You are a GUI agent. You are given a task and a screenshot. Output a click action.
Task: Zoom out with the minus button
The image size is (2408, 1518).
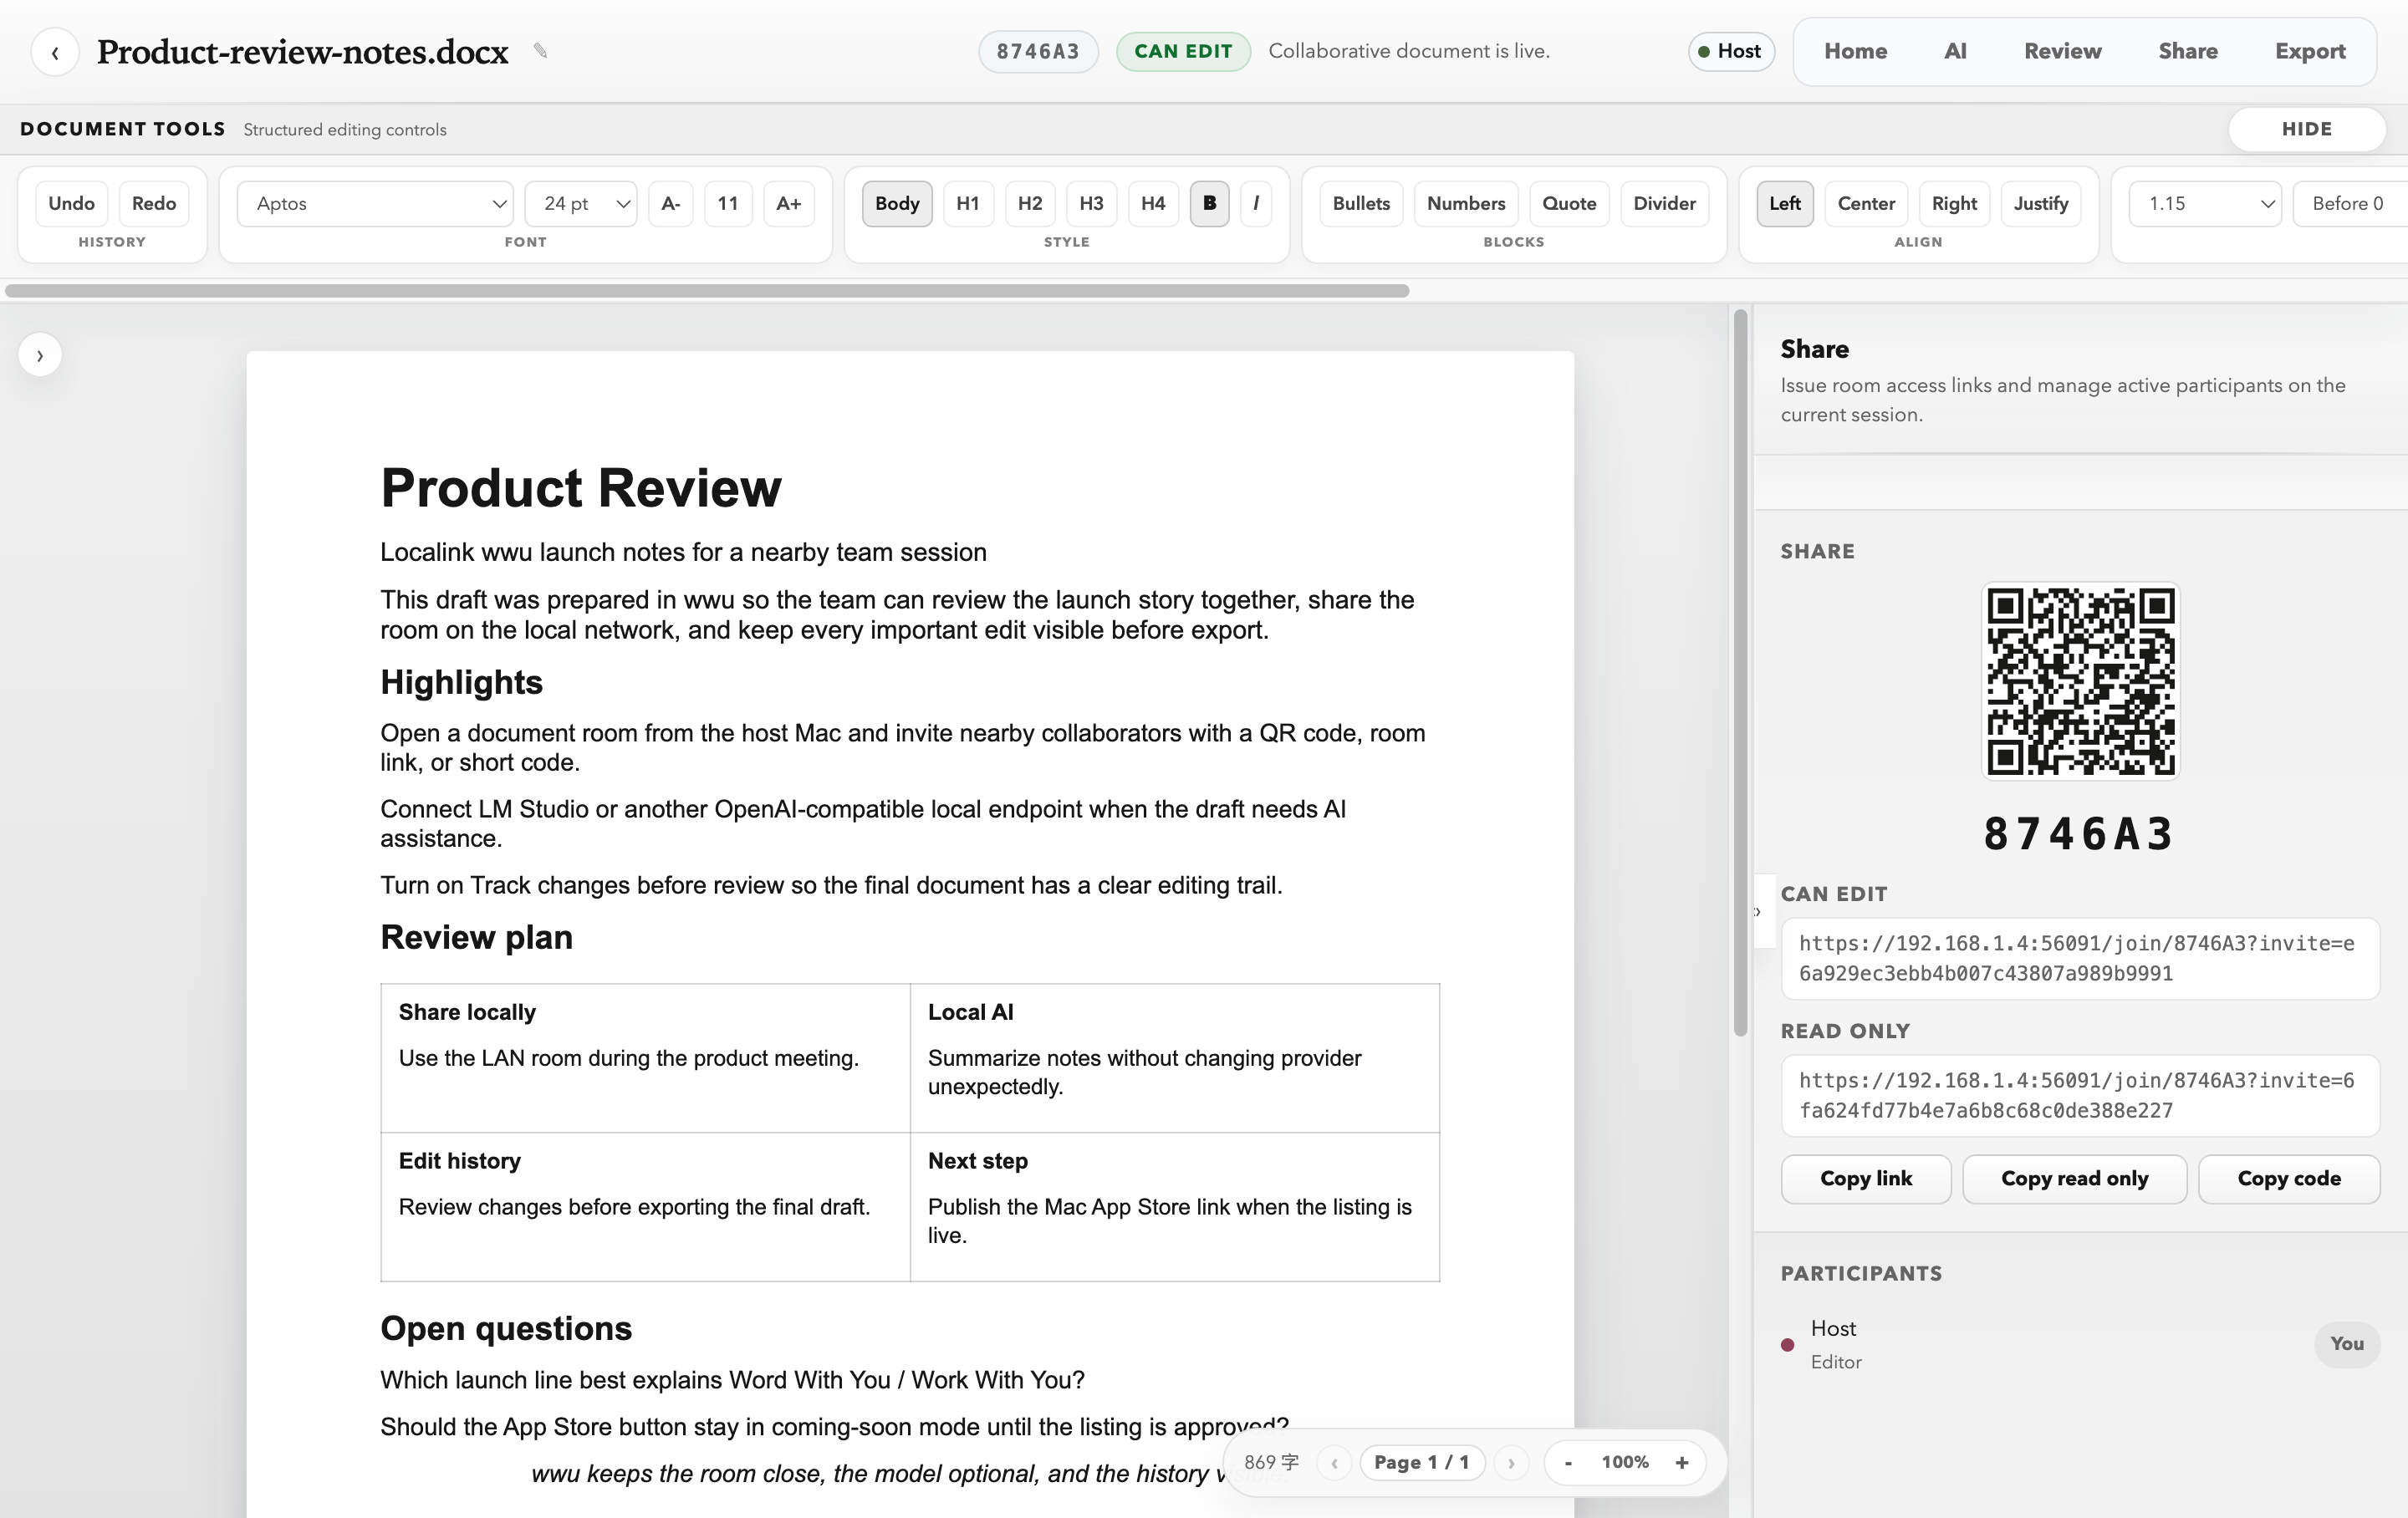(x=1568, y=1463)
